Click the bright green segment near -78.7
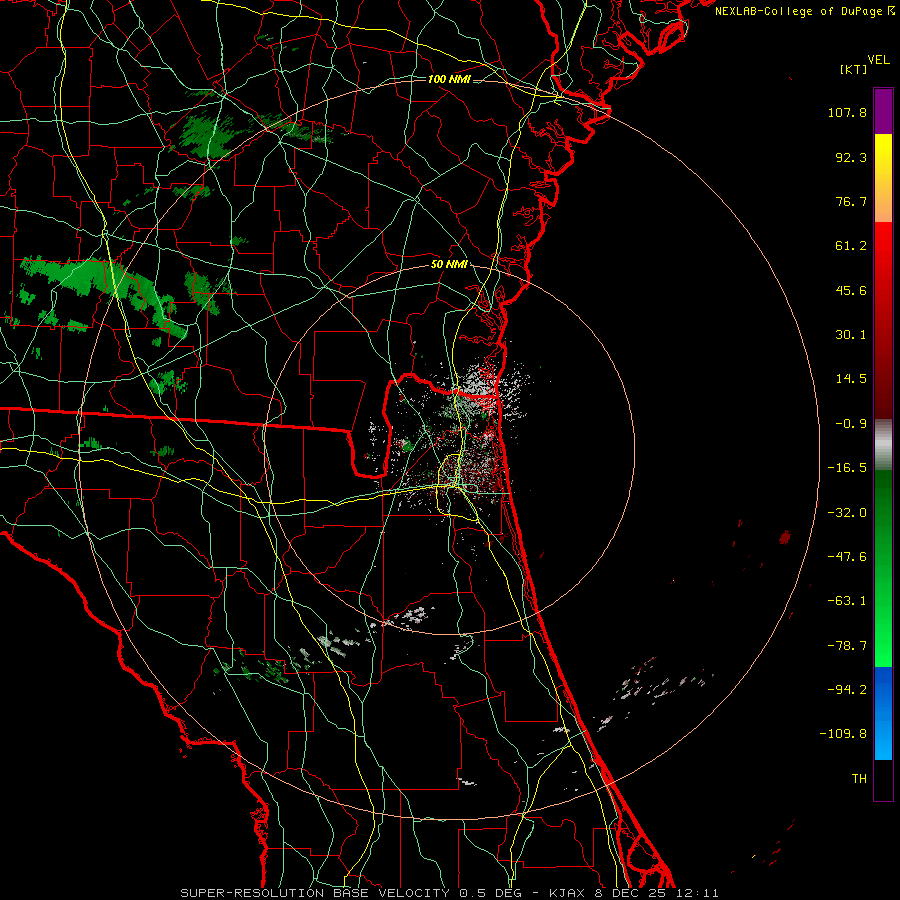Image resolution: width=900 pixels, height=900 pixels. click(883, 645)
